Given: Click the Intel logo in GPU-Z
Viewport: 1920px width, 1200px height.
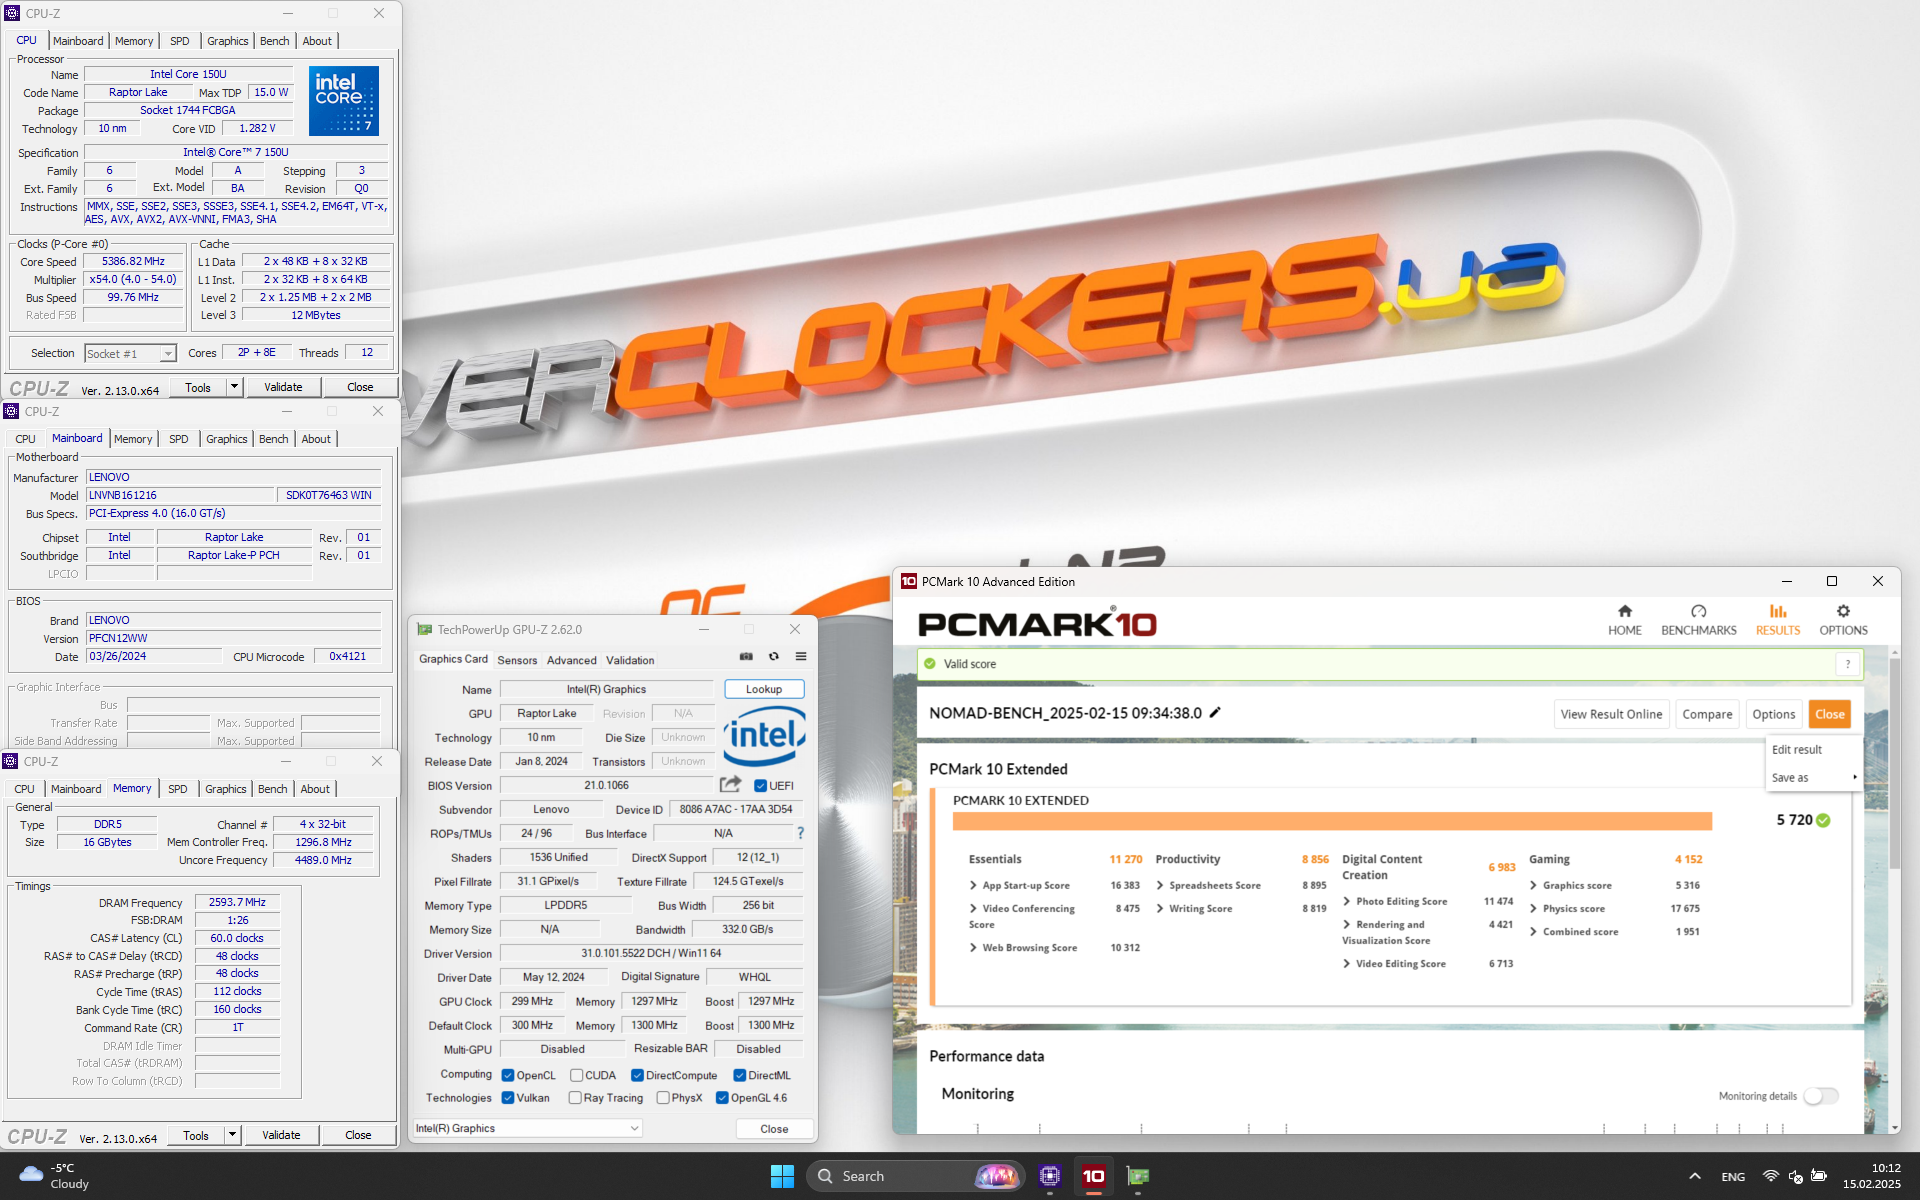Looking at the screenshot, I should click(764, 736).
